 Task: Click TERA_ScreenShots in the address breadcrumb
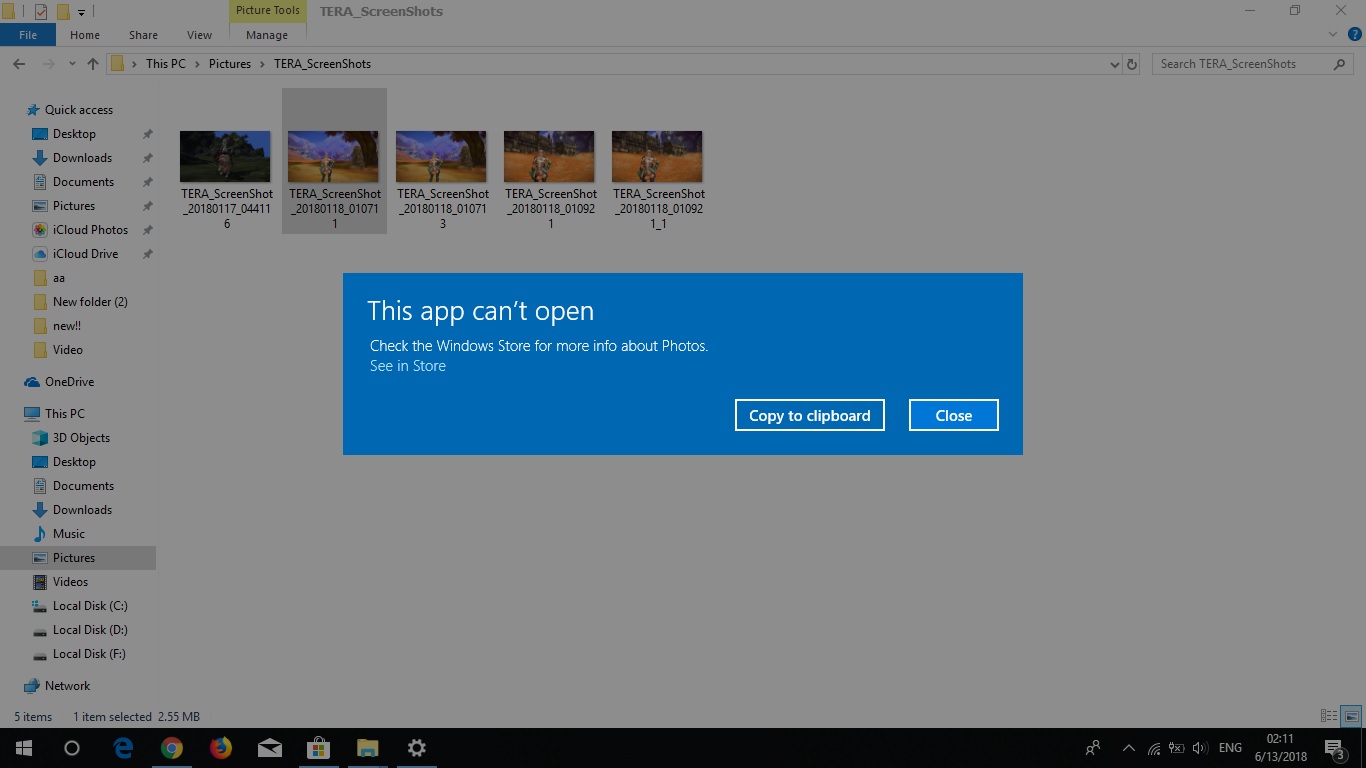coord(322,64)
